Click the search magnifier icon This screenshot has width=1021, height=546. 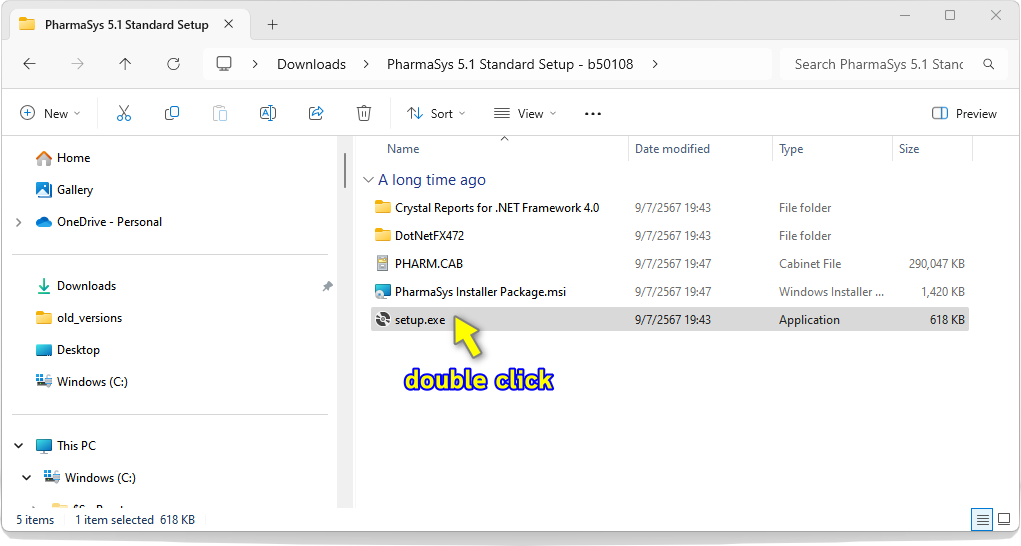988,64
